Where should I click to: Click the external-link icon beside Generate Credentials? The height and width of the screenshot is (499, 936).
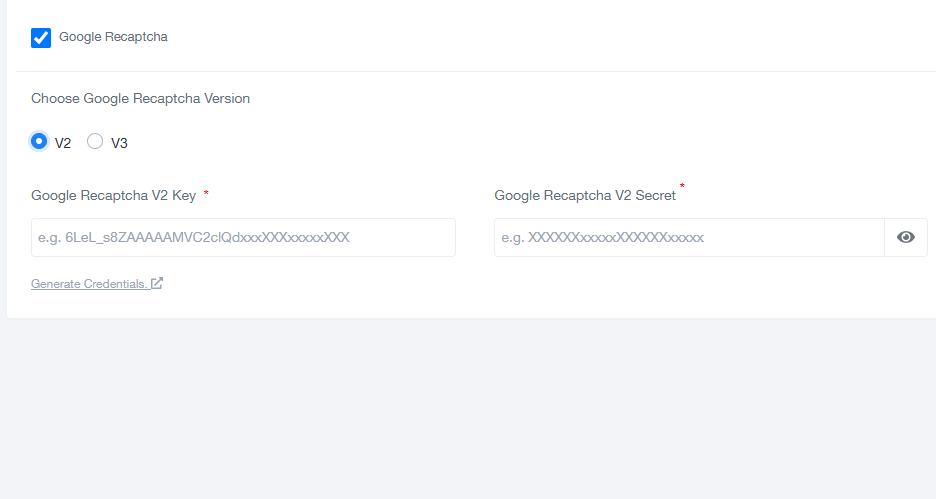tap(157, 284)
